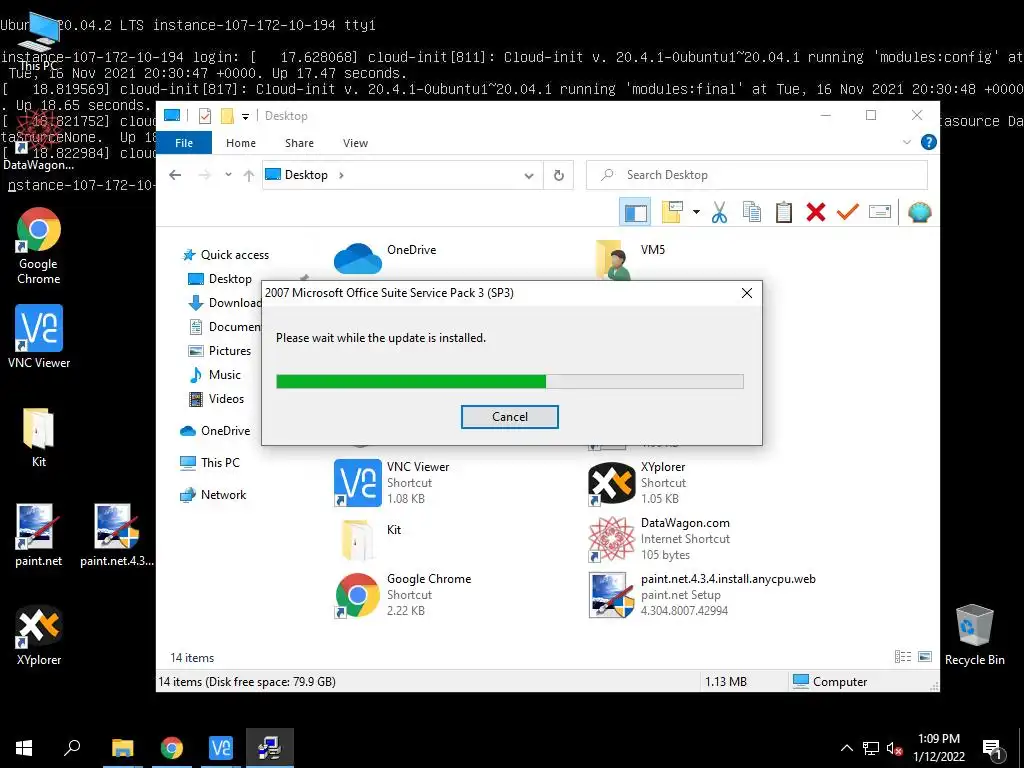Select the Recycle Bin on desktop
Image resolution: width=1024 pixels, height=768 pixels.
point(974,635)
